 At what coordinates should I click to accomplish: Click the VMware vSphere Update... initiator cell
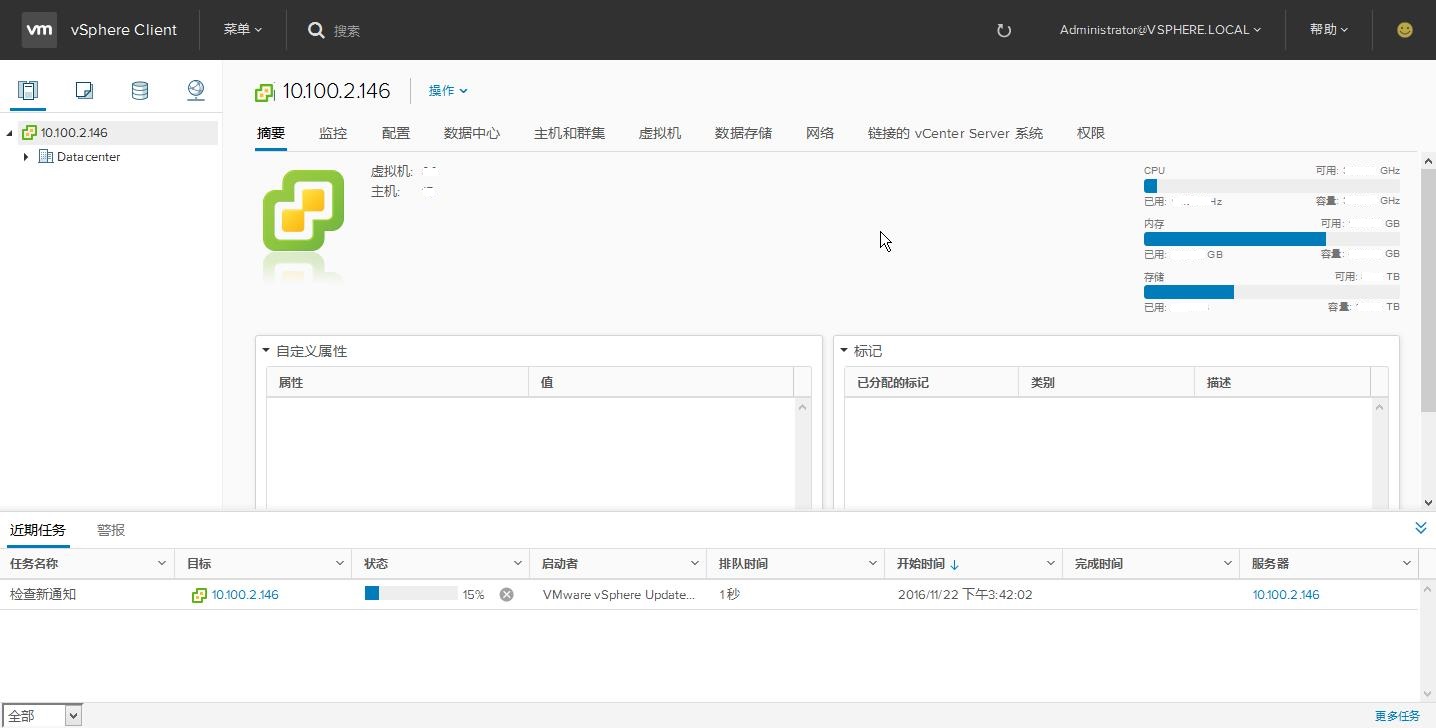click(x=619, y=594)
